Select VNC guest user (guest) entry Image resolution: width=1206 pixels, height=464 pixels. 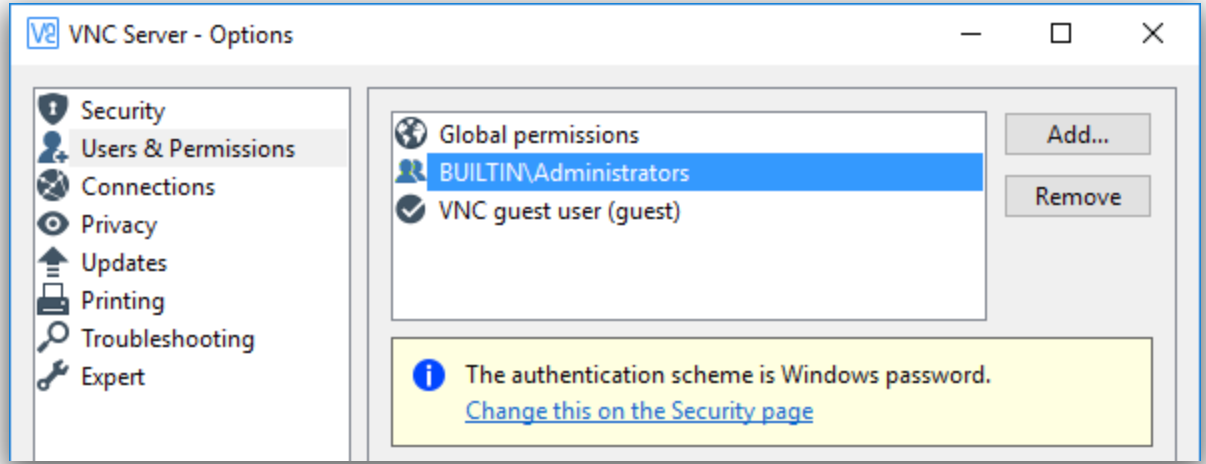pos(687,211)
